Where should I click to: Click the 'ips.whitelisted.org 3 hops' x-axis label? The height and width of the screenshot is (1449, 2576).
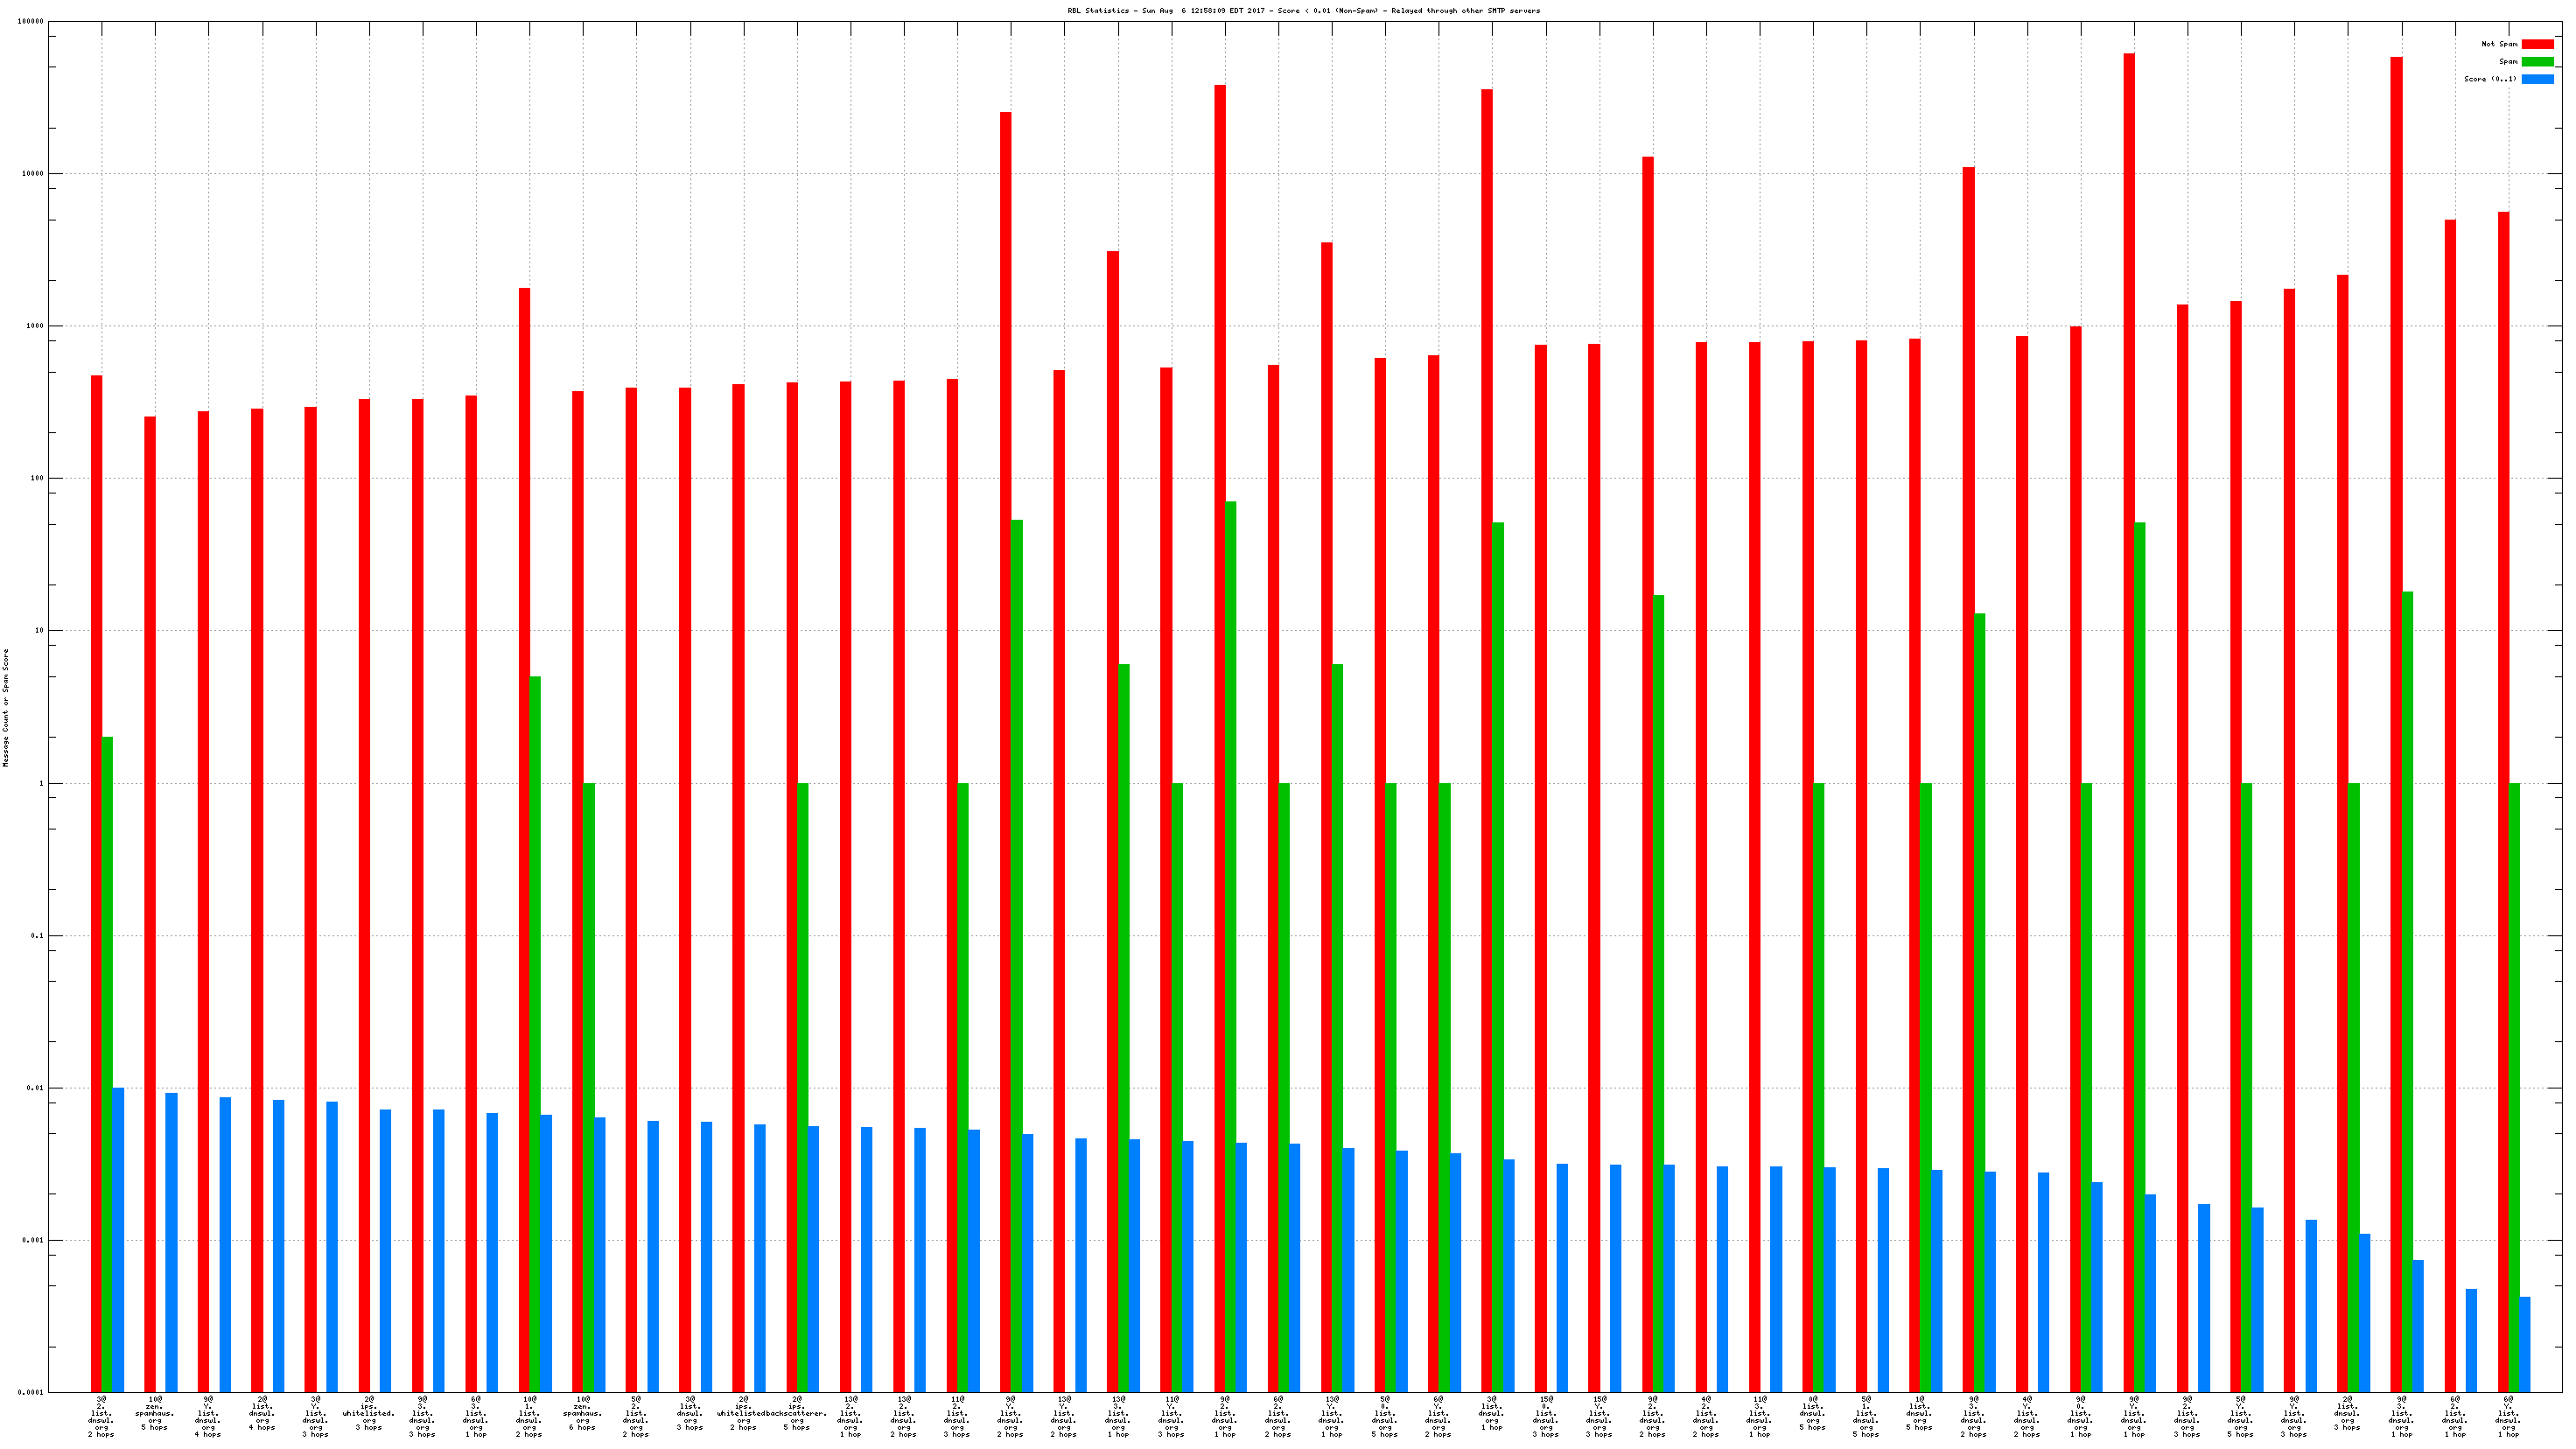click(369, 1415)
